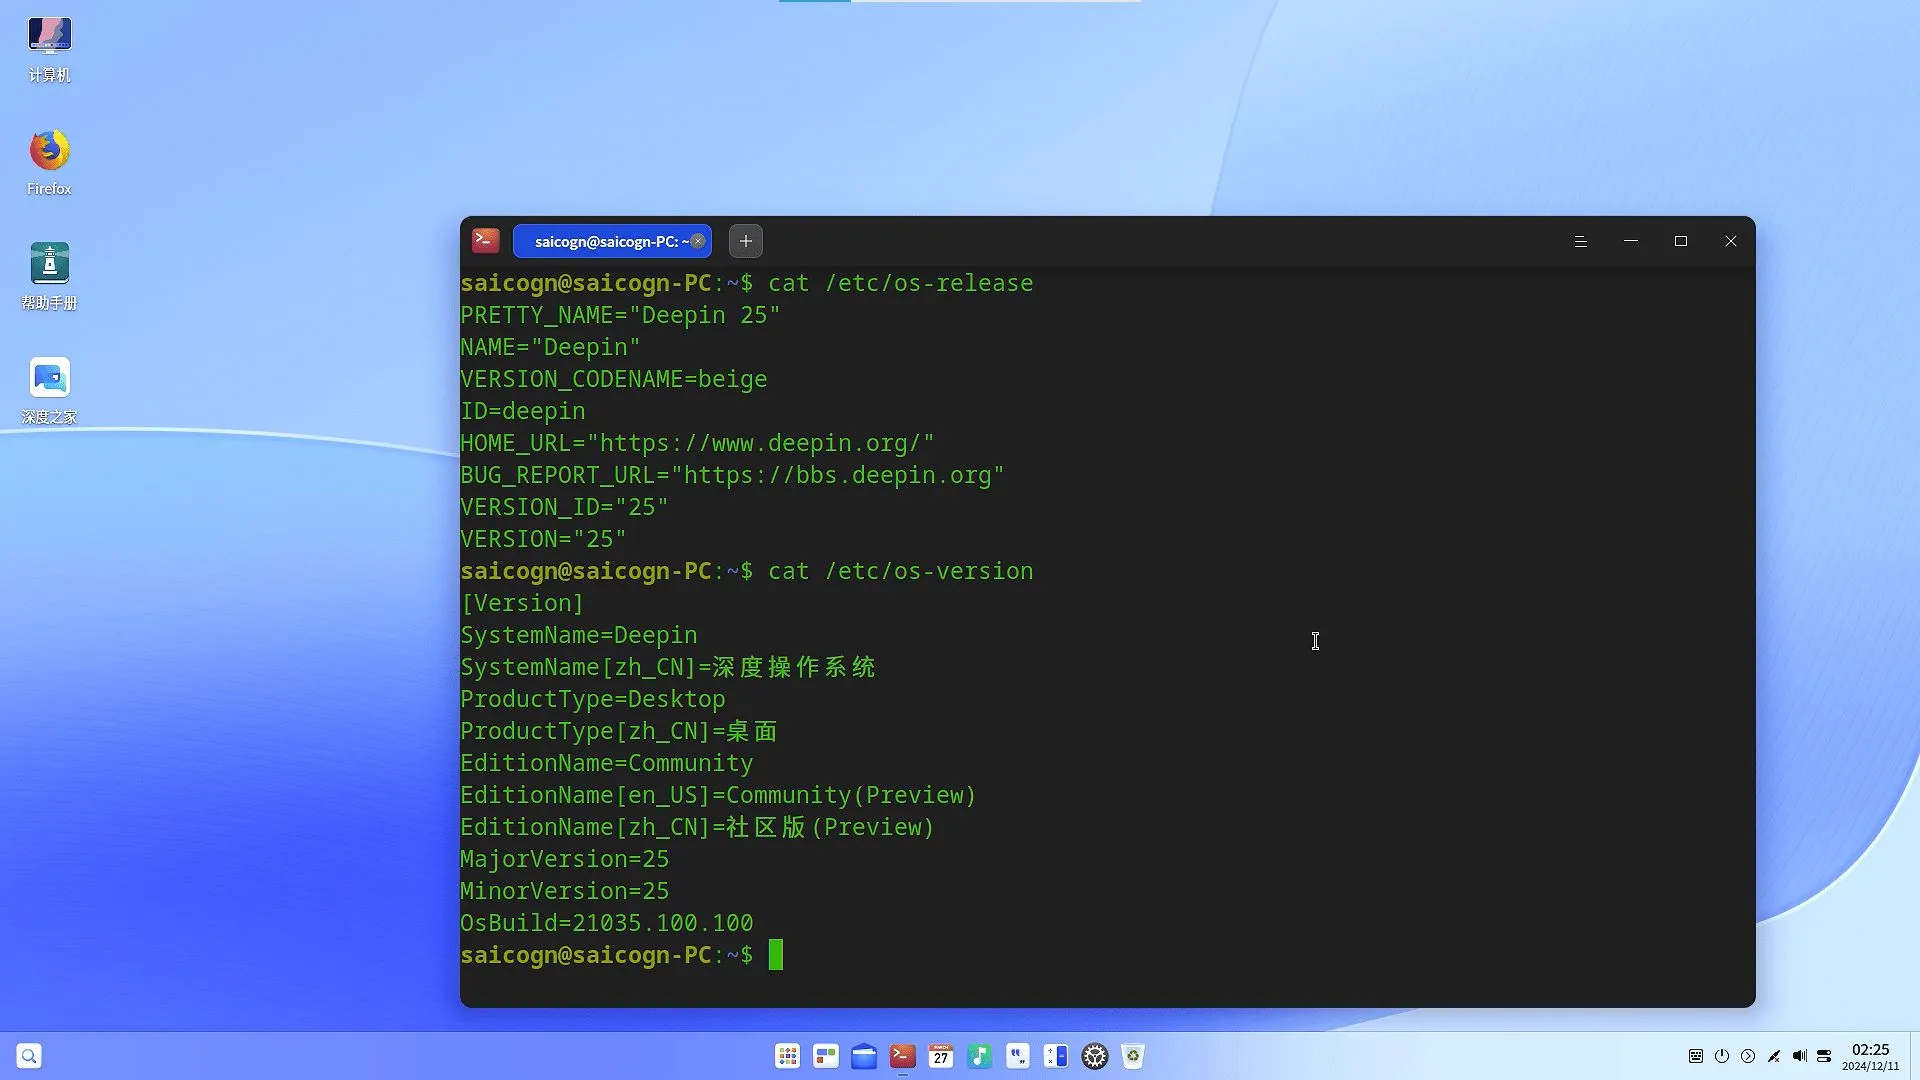Open a new terminal tab with plus button
Image resolution: width=1920 pixels, height=1080 pixels.
tap(745, 241)
